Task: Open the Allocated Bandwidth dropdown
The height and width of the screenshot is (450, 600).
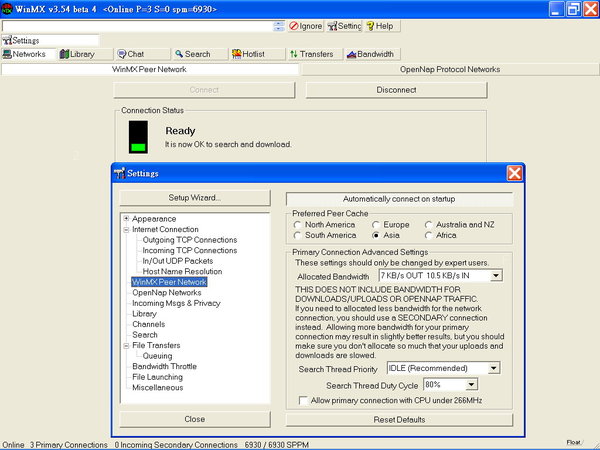Action: [x=496, y=276]
